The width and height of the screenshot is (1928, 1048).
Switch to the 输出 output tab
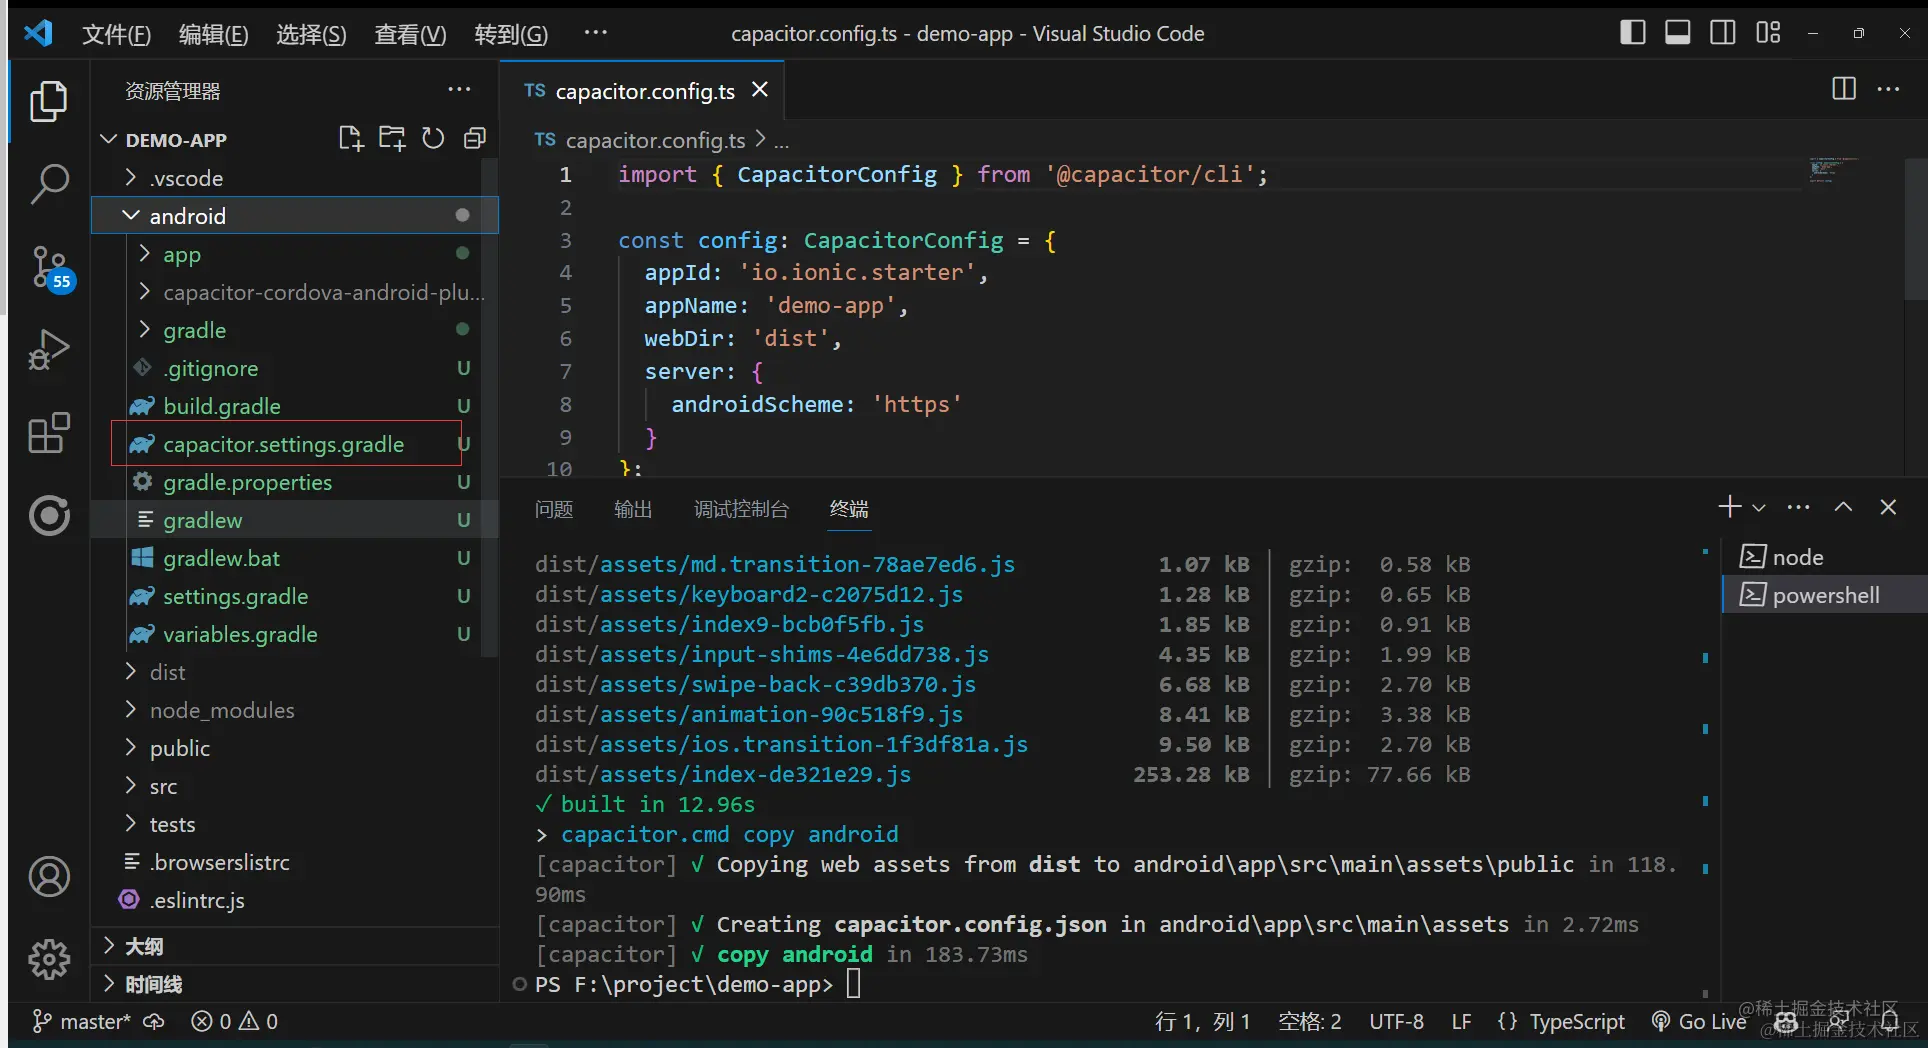[633, 509]
